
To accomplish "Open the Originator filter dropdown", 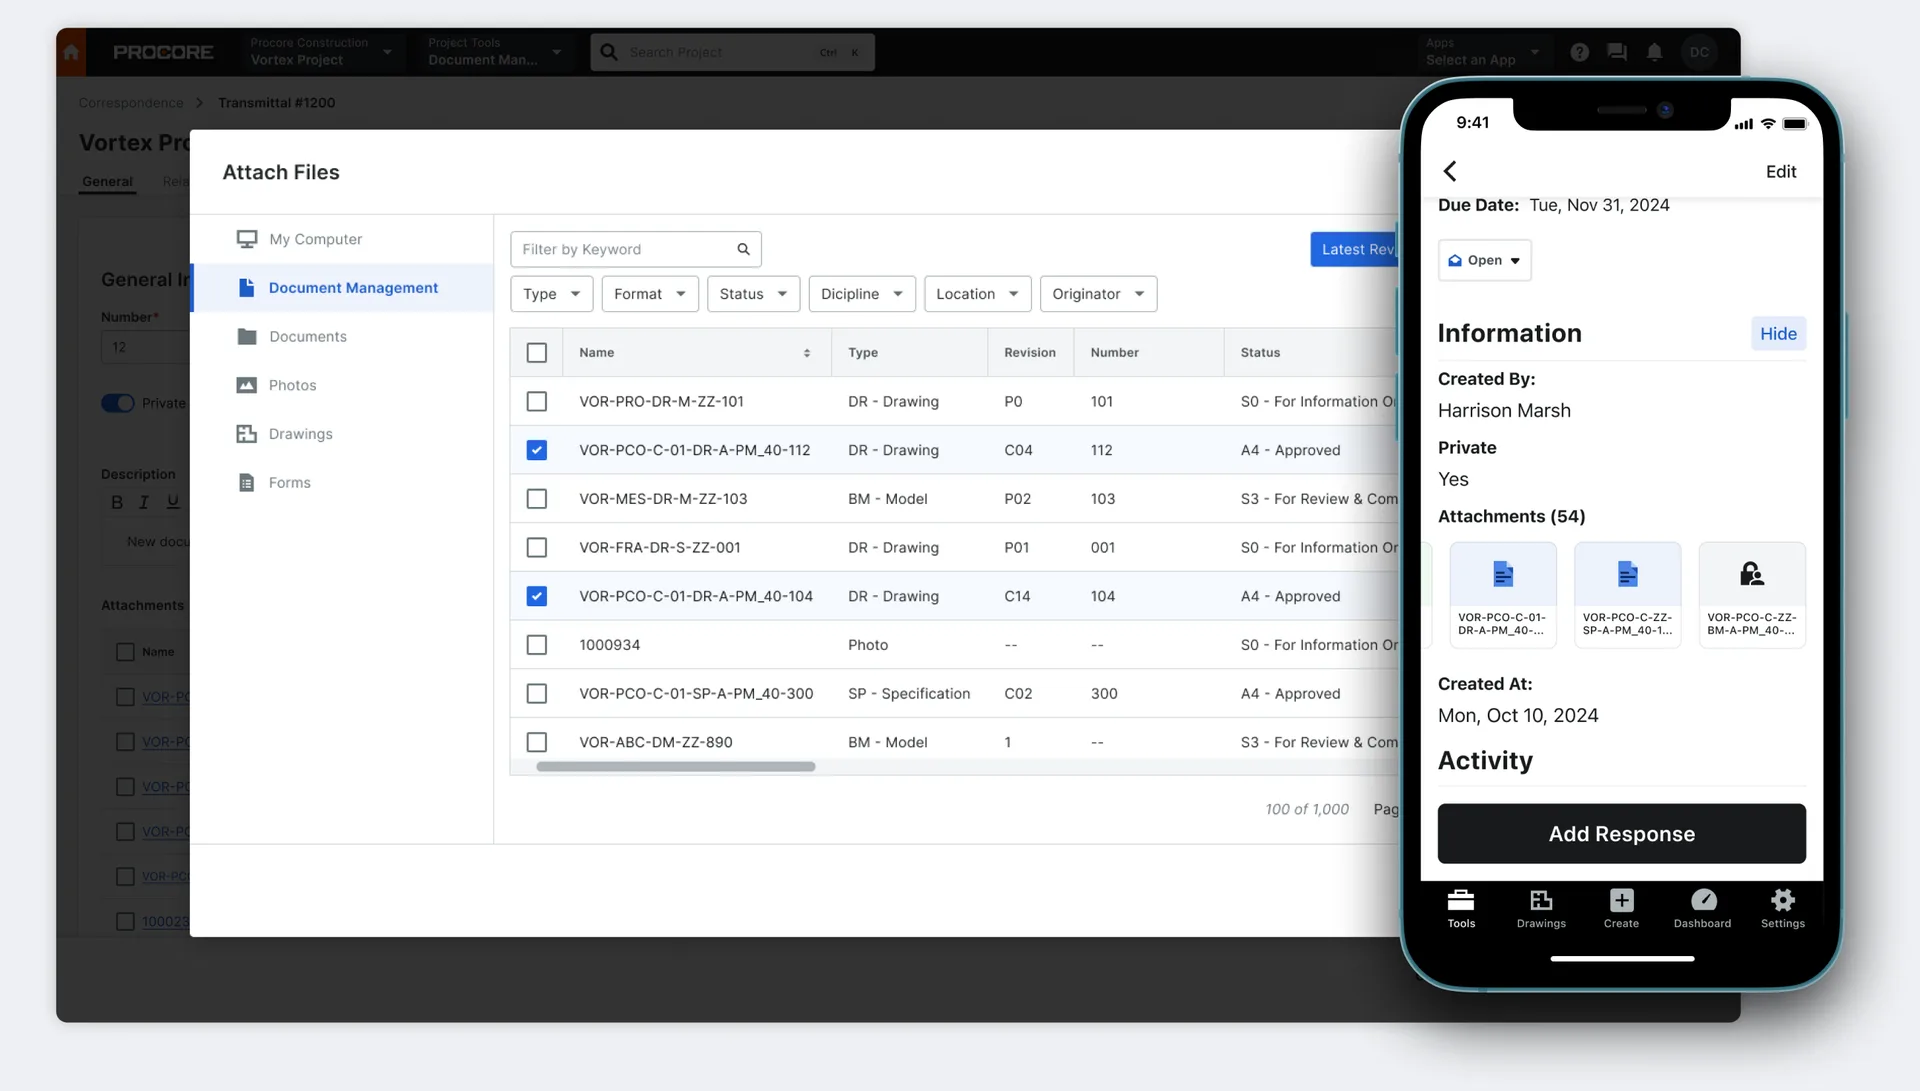I will point(1098,294).
